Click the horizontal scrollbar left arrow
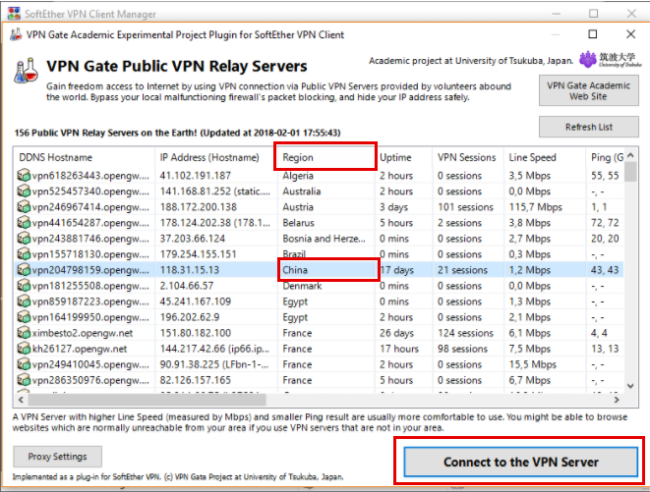 [21, 400]
